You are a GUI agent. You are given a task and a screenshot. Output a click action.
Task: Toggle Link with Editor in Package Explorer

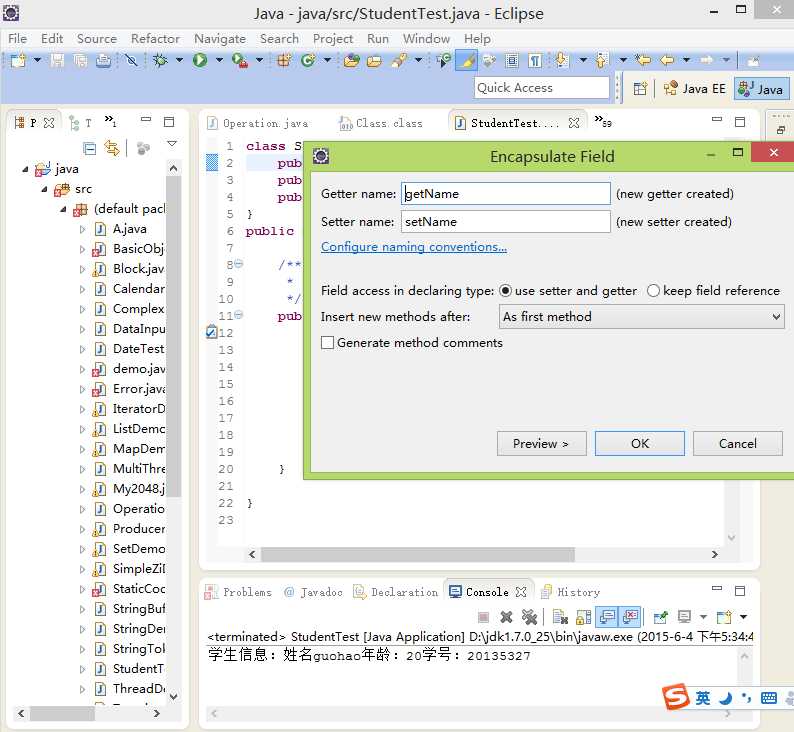112,148
